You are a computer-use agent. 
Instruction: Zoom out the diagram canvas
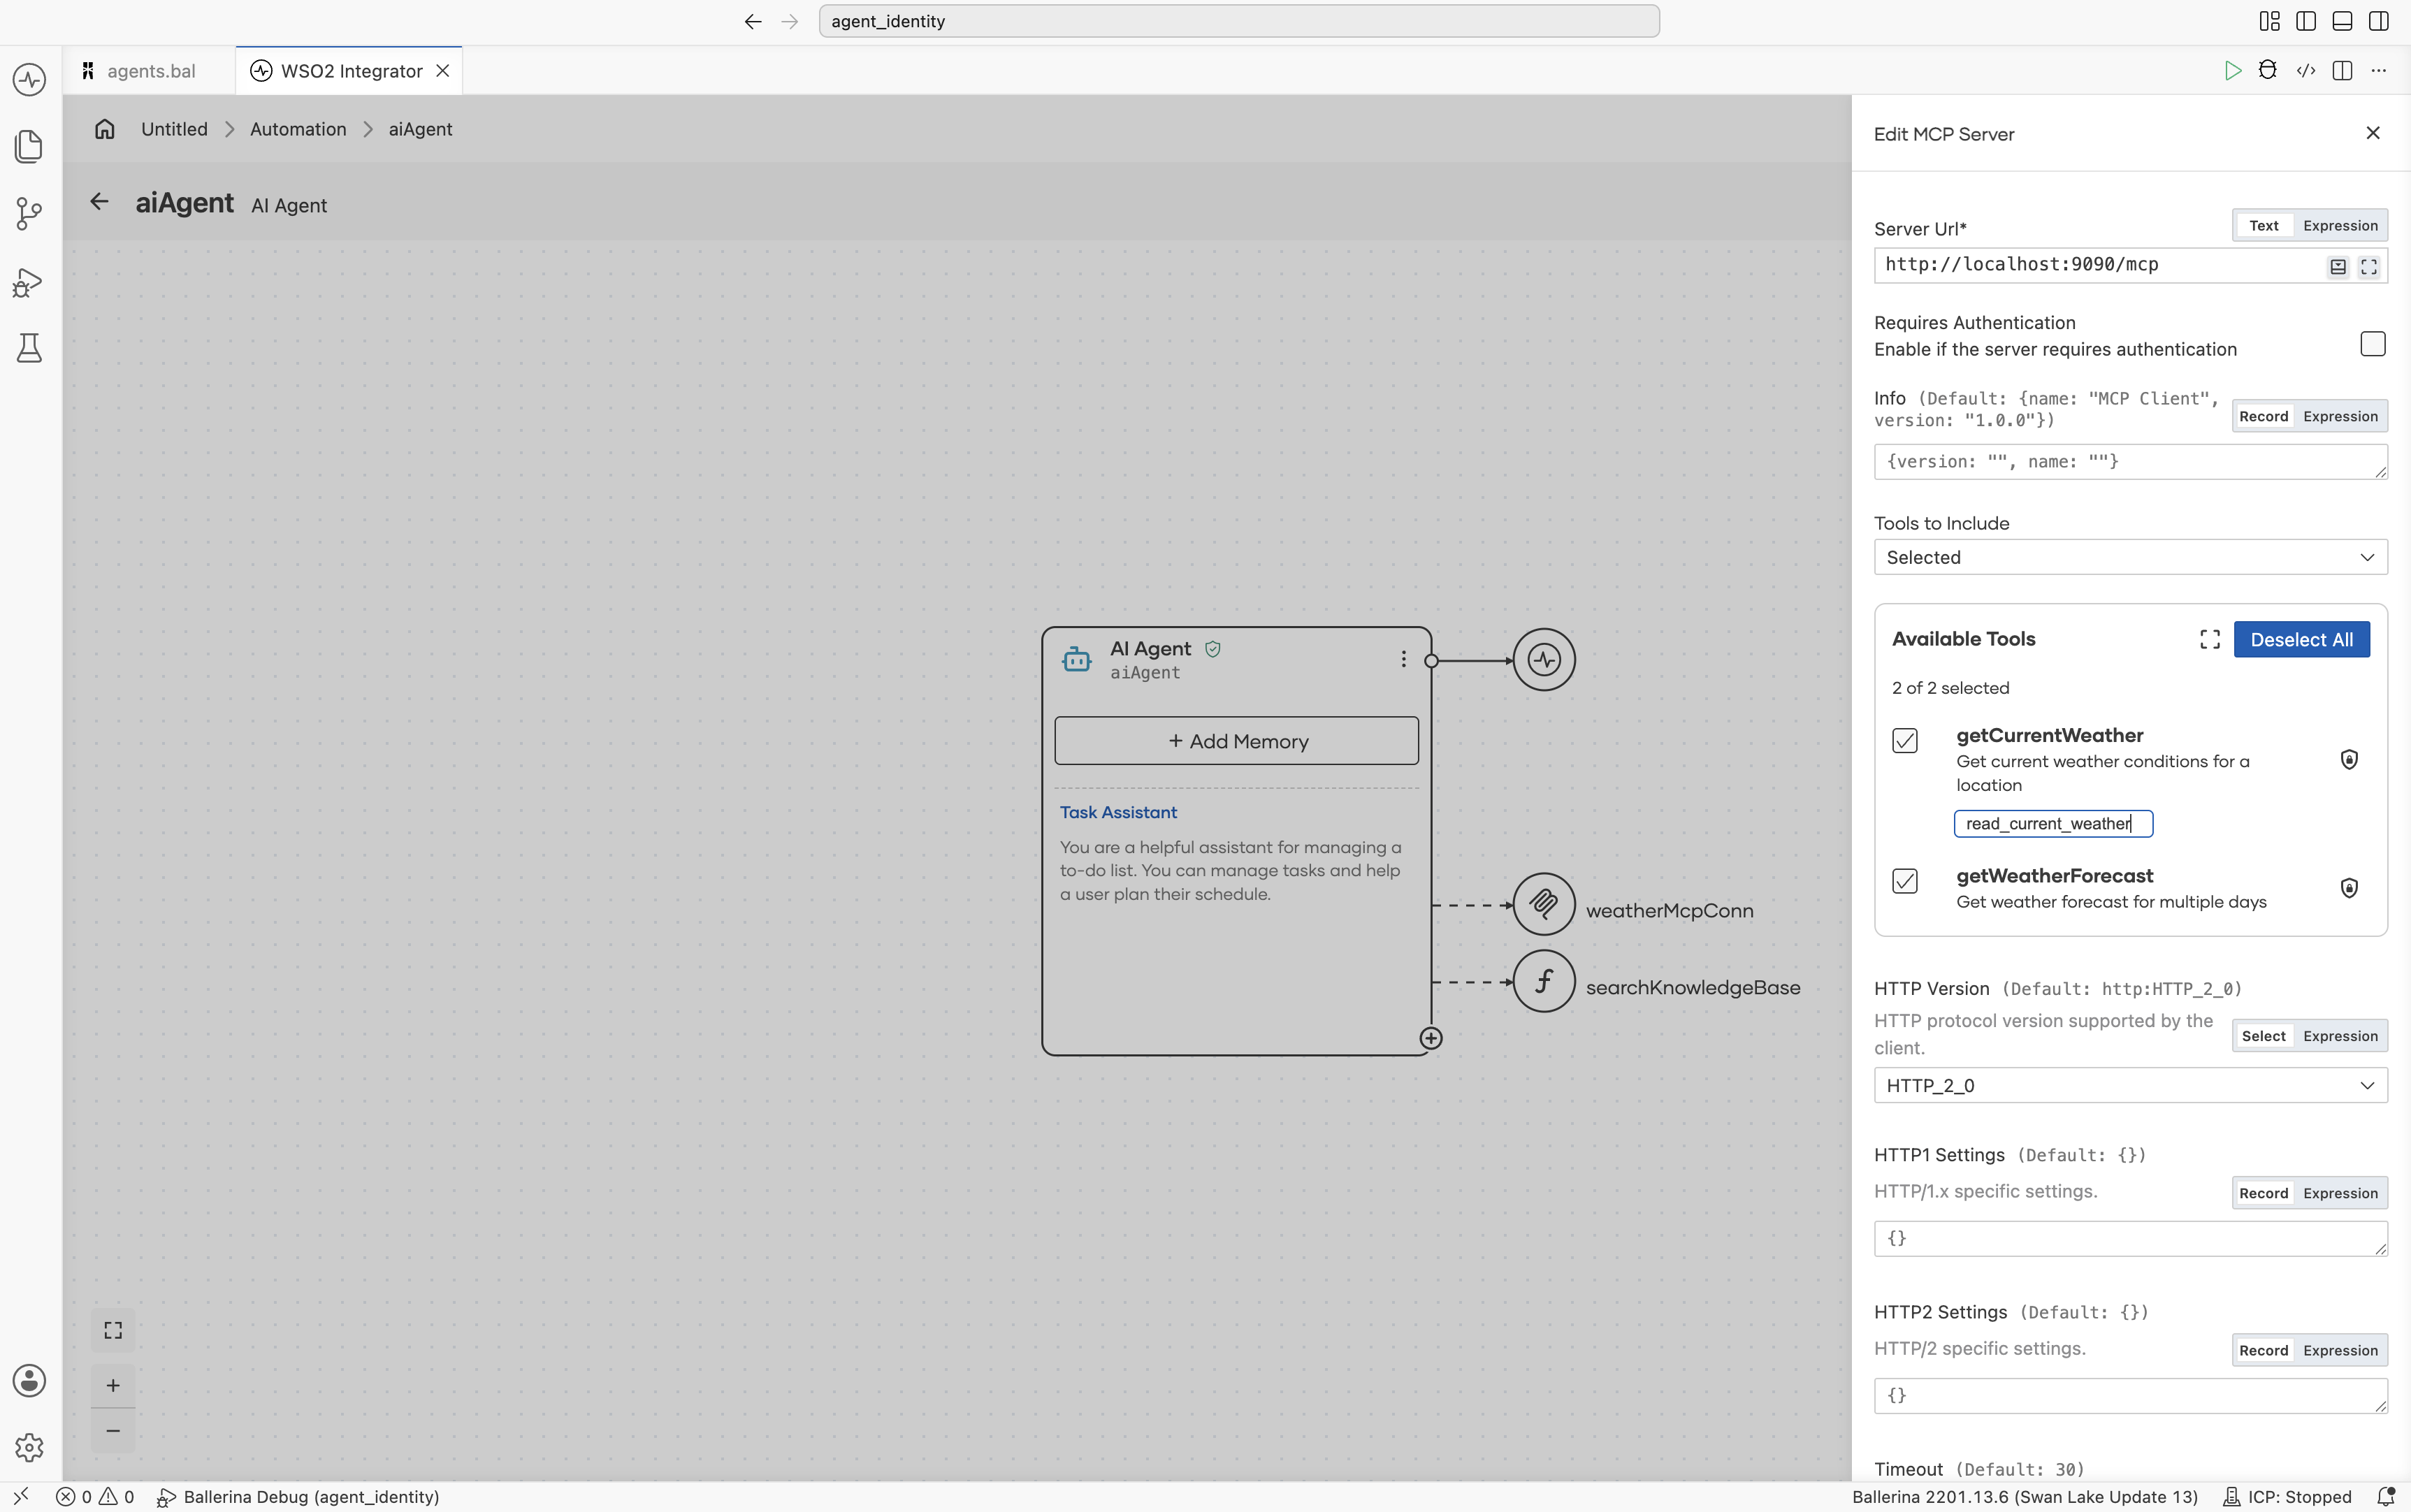click(113, 1431)
